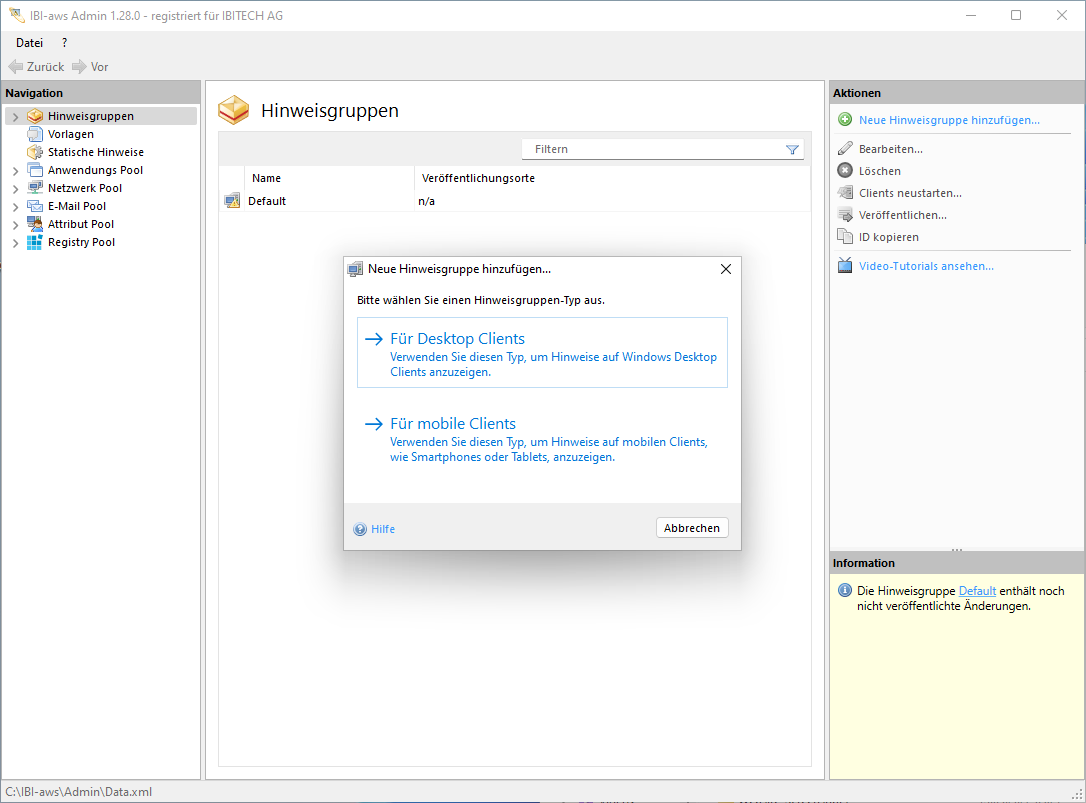The height and width of the screenshot is (803, 1086).
Task: Click the Löschen delete icon
Action: click(845, 171)
